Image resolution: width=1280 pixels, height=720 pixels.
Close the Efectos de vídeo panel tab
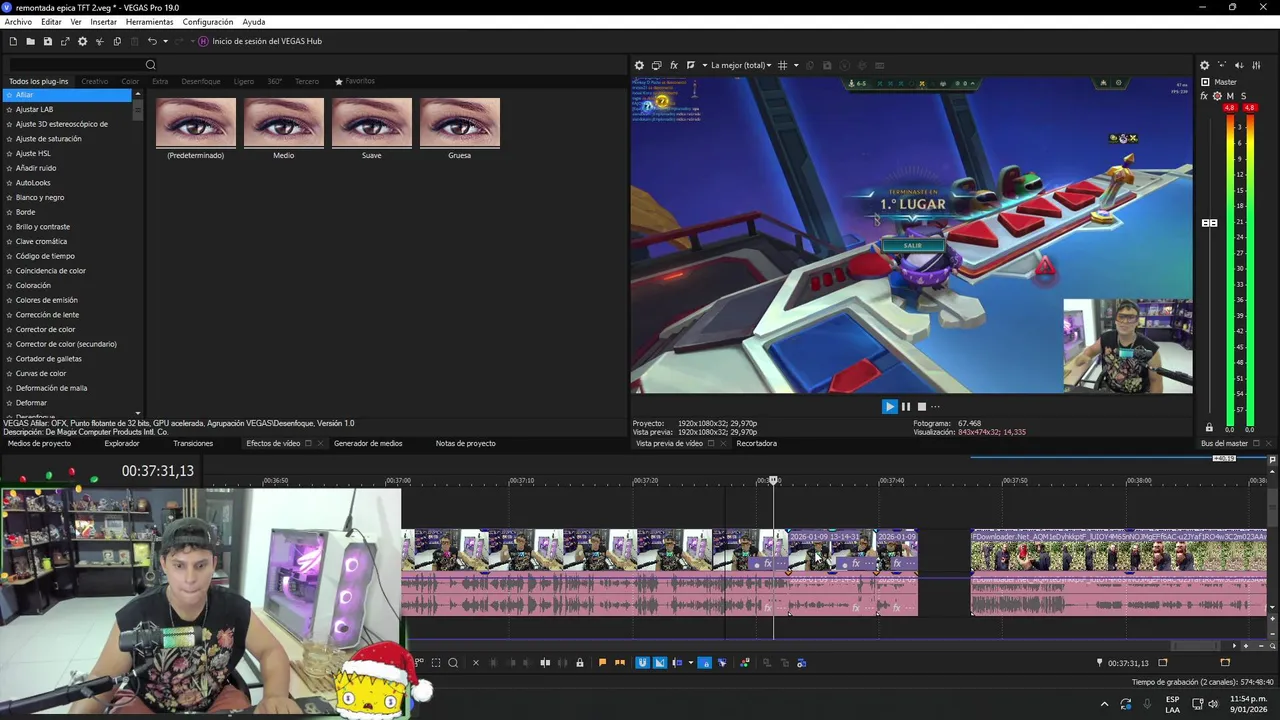pos(320,443)
